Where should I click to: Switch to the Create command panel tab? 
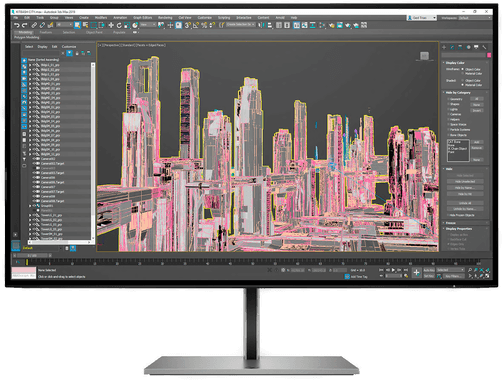coord(444,47)
